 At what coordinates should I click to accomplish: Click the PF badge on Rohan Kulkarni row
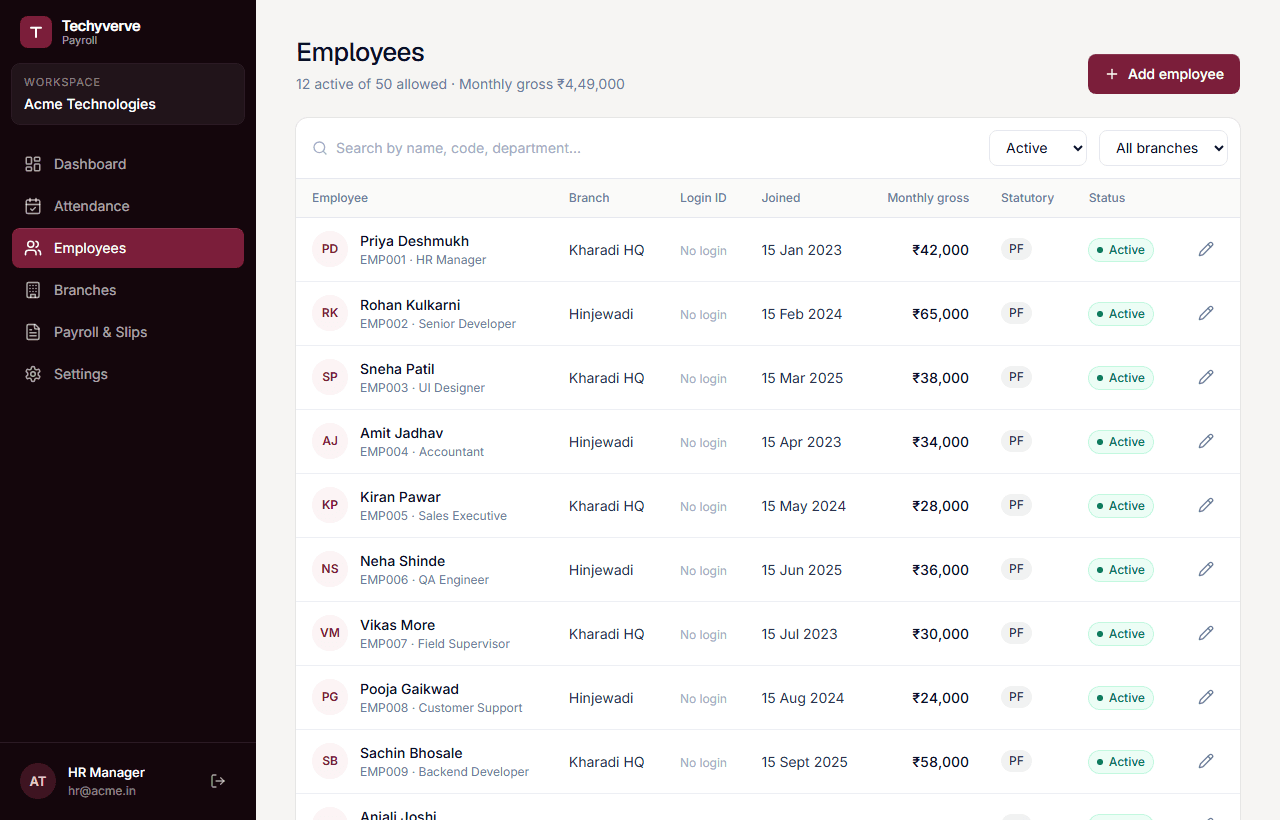tap(1016, 313)
